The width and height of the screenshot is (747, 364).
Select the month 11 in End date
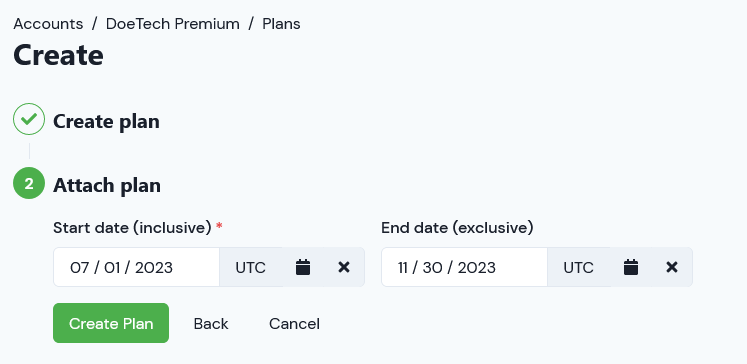pos(403,268)
